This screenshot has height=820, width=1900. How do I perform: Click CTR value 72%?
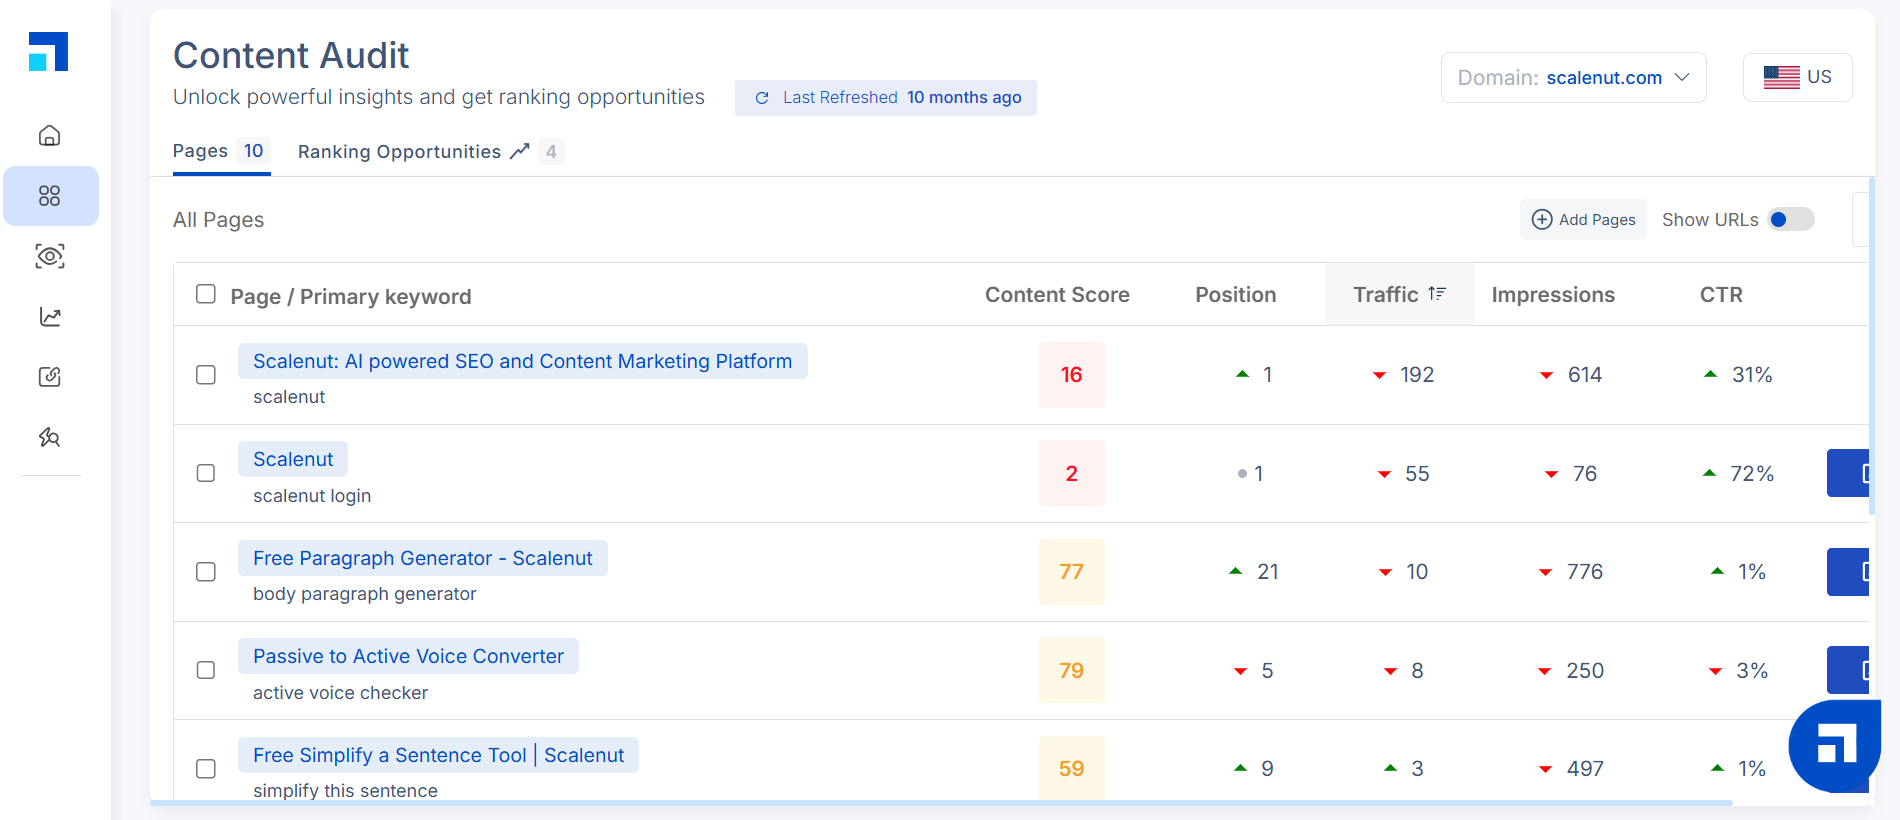1752,473
